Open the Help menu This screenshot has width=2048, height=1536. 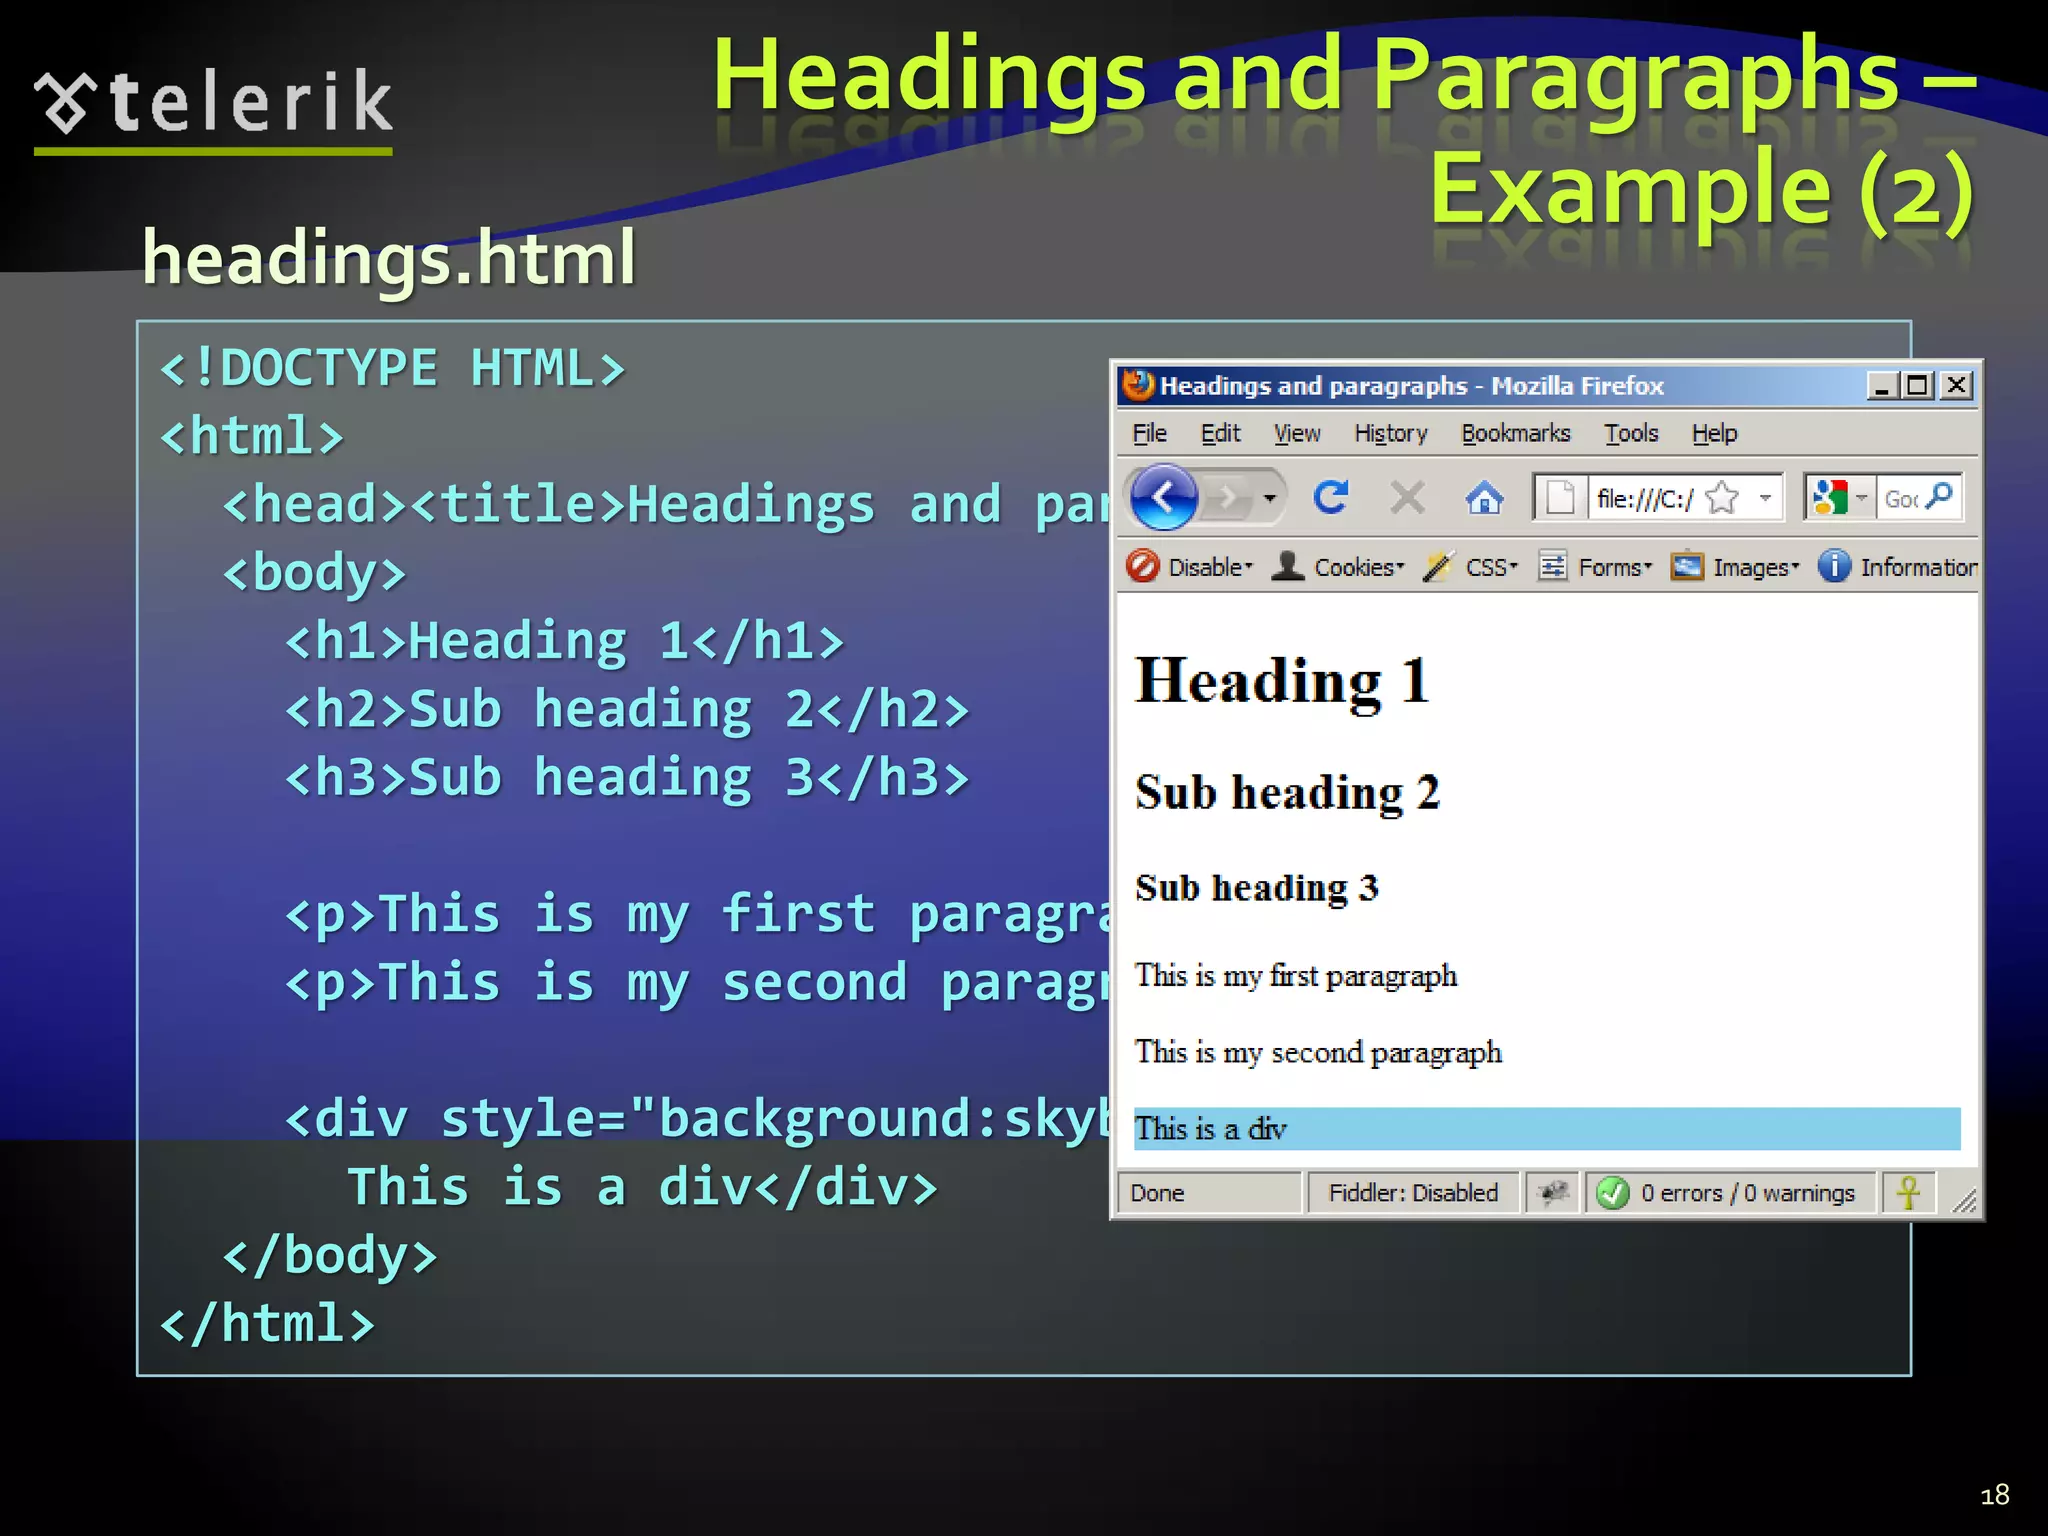click(x=1714, y=433)
